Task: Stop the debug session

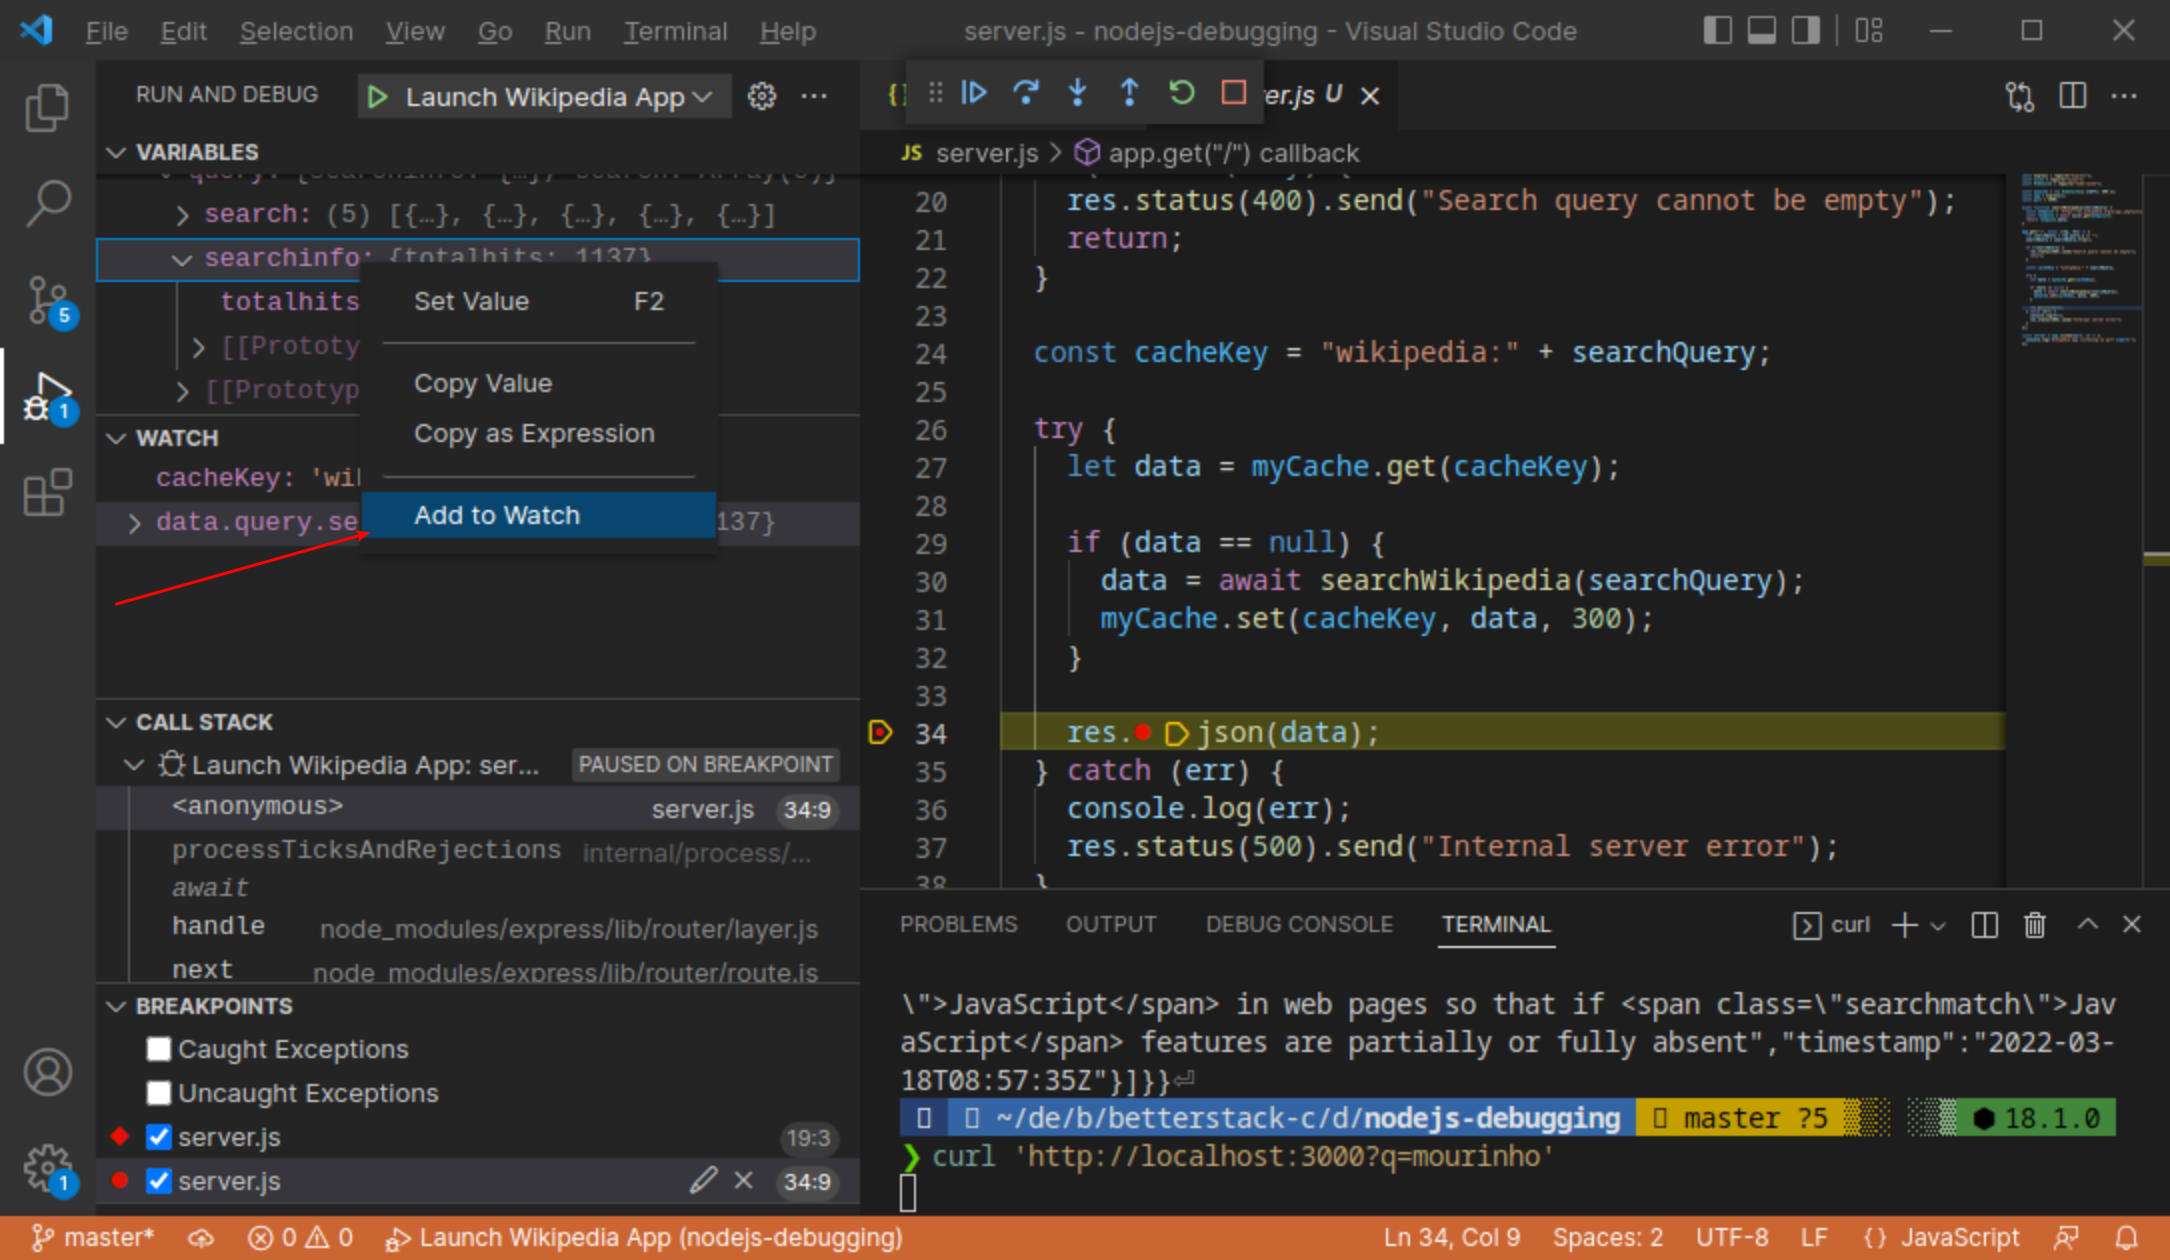Action: [1233, 93]
